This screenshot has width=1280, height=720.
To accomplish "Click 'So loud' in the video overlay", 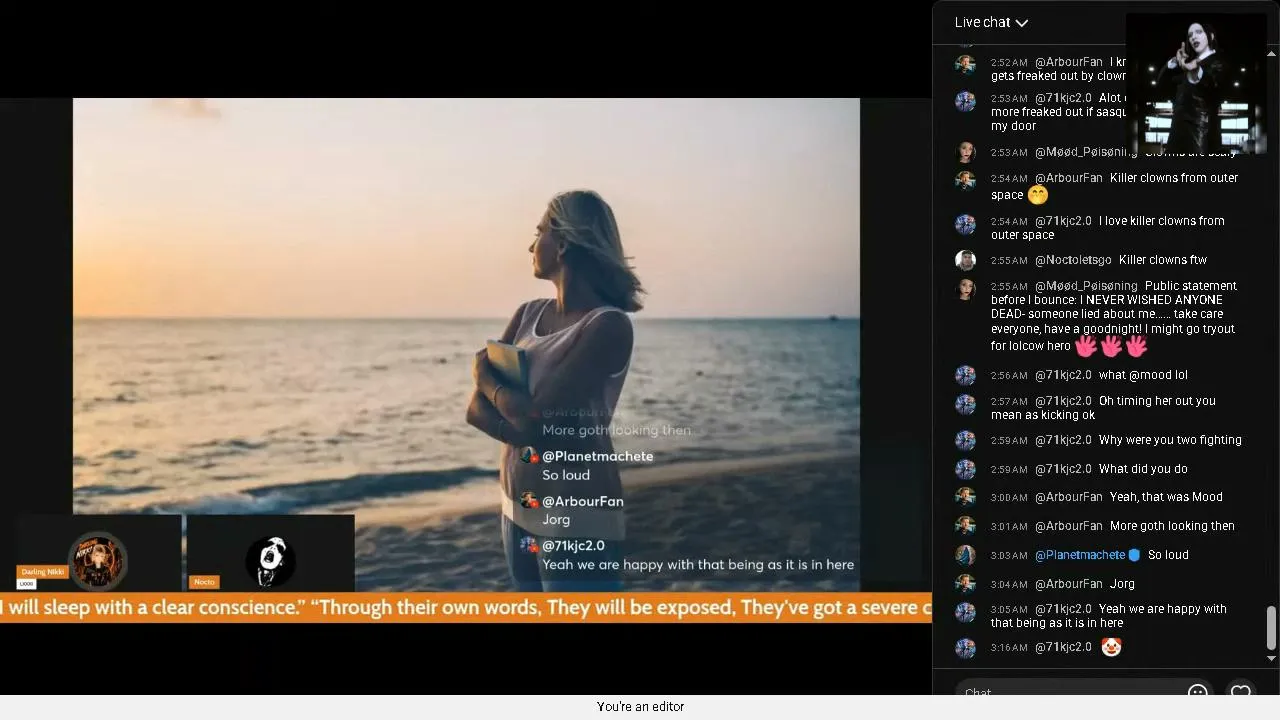I will 566,475.
